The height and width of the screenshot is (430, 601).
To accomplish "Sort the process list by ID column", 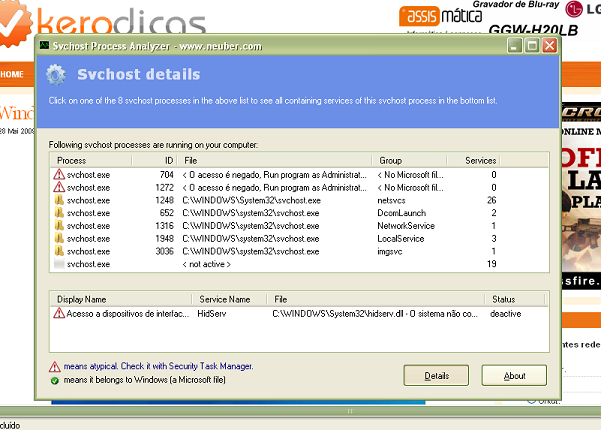I will click(154, 160).
